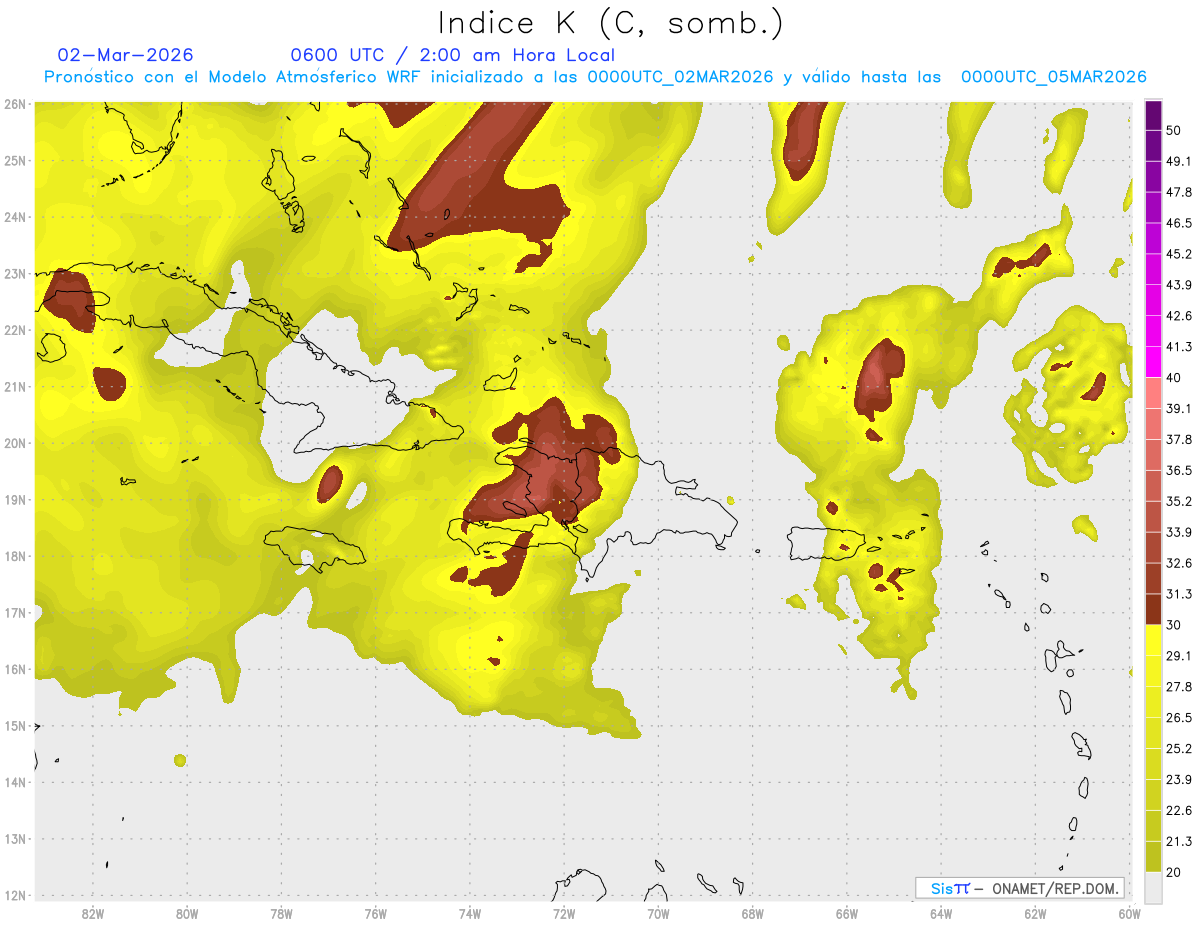Click the '12N' latitude label
Screen dimensions: 1200x927
(x=14, y=895)
